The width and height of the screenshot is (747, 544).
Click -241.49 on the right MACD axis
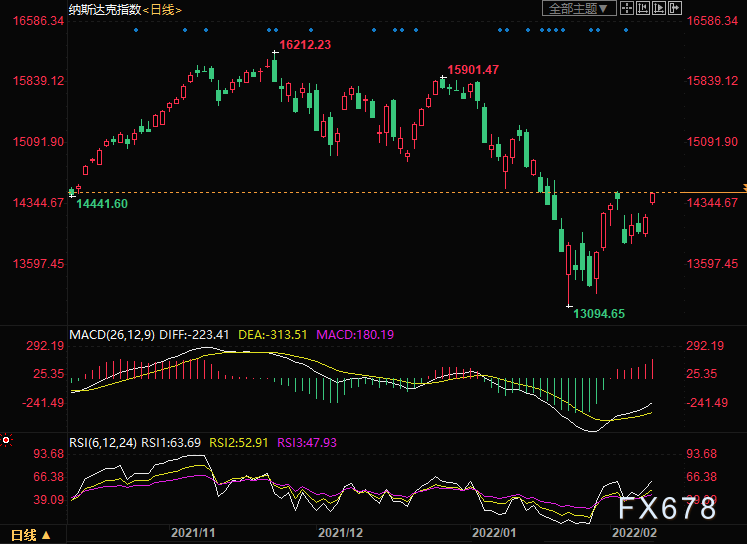tap(707, 403)
